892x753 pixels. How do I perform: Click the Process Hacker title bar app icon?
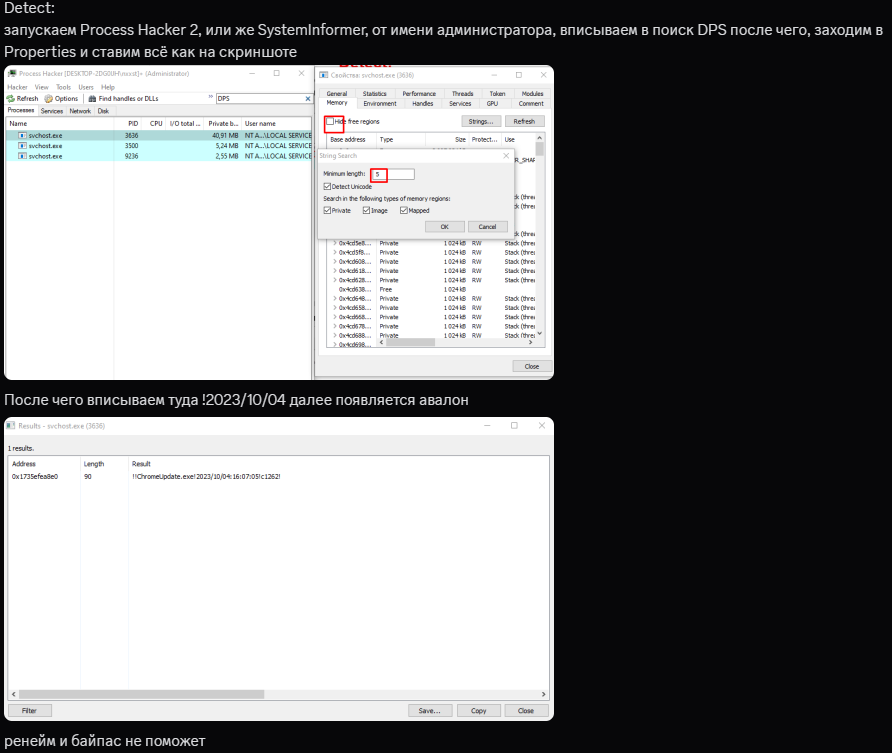click(12, 73)
